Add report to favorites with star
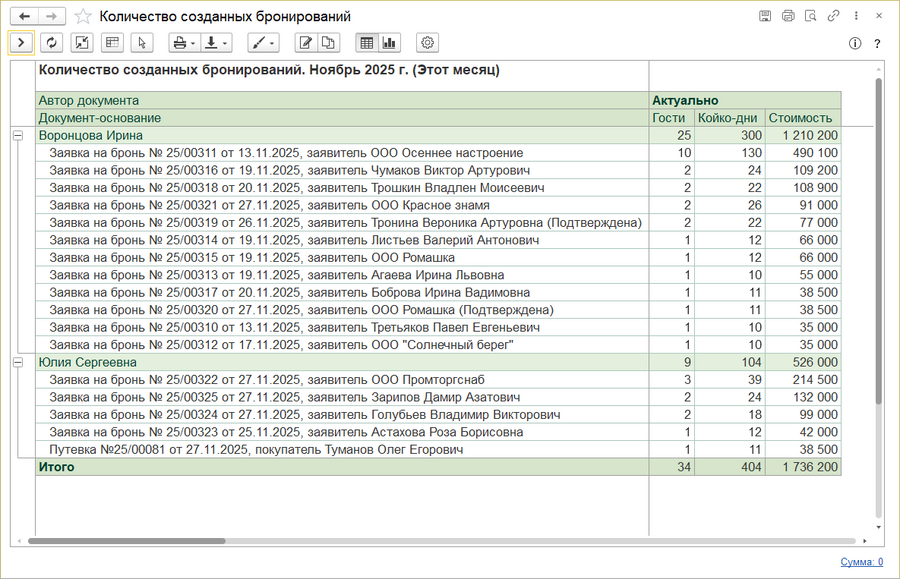Screen dimensions: 900x579 [x=83, y=17]
